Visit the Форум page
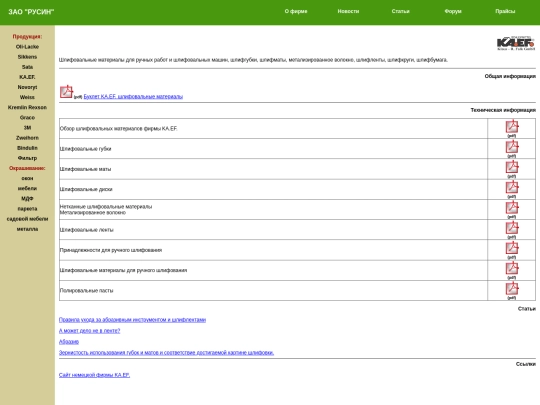The image size is (540, 405). point(453,11)
